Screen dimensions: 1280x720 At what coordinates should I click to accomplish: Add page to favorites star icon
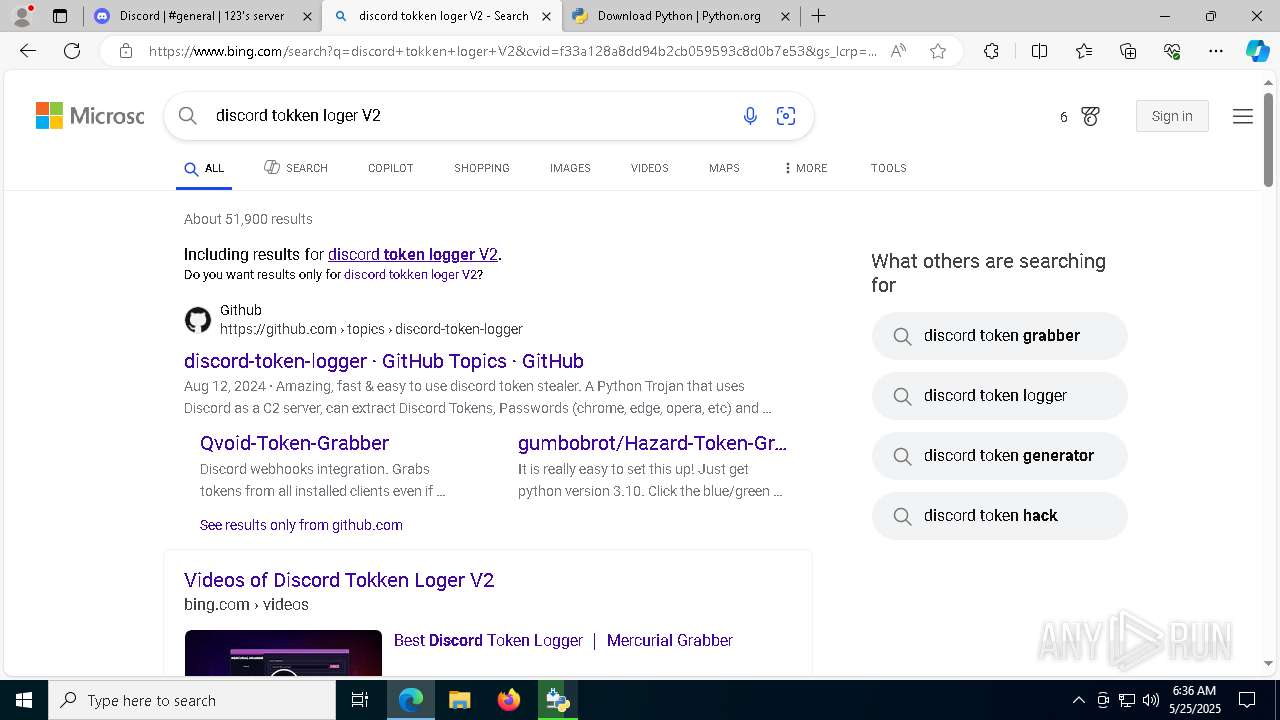click(x=938, y=51)
